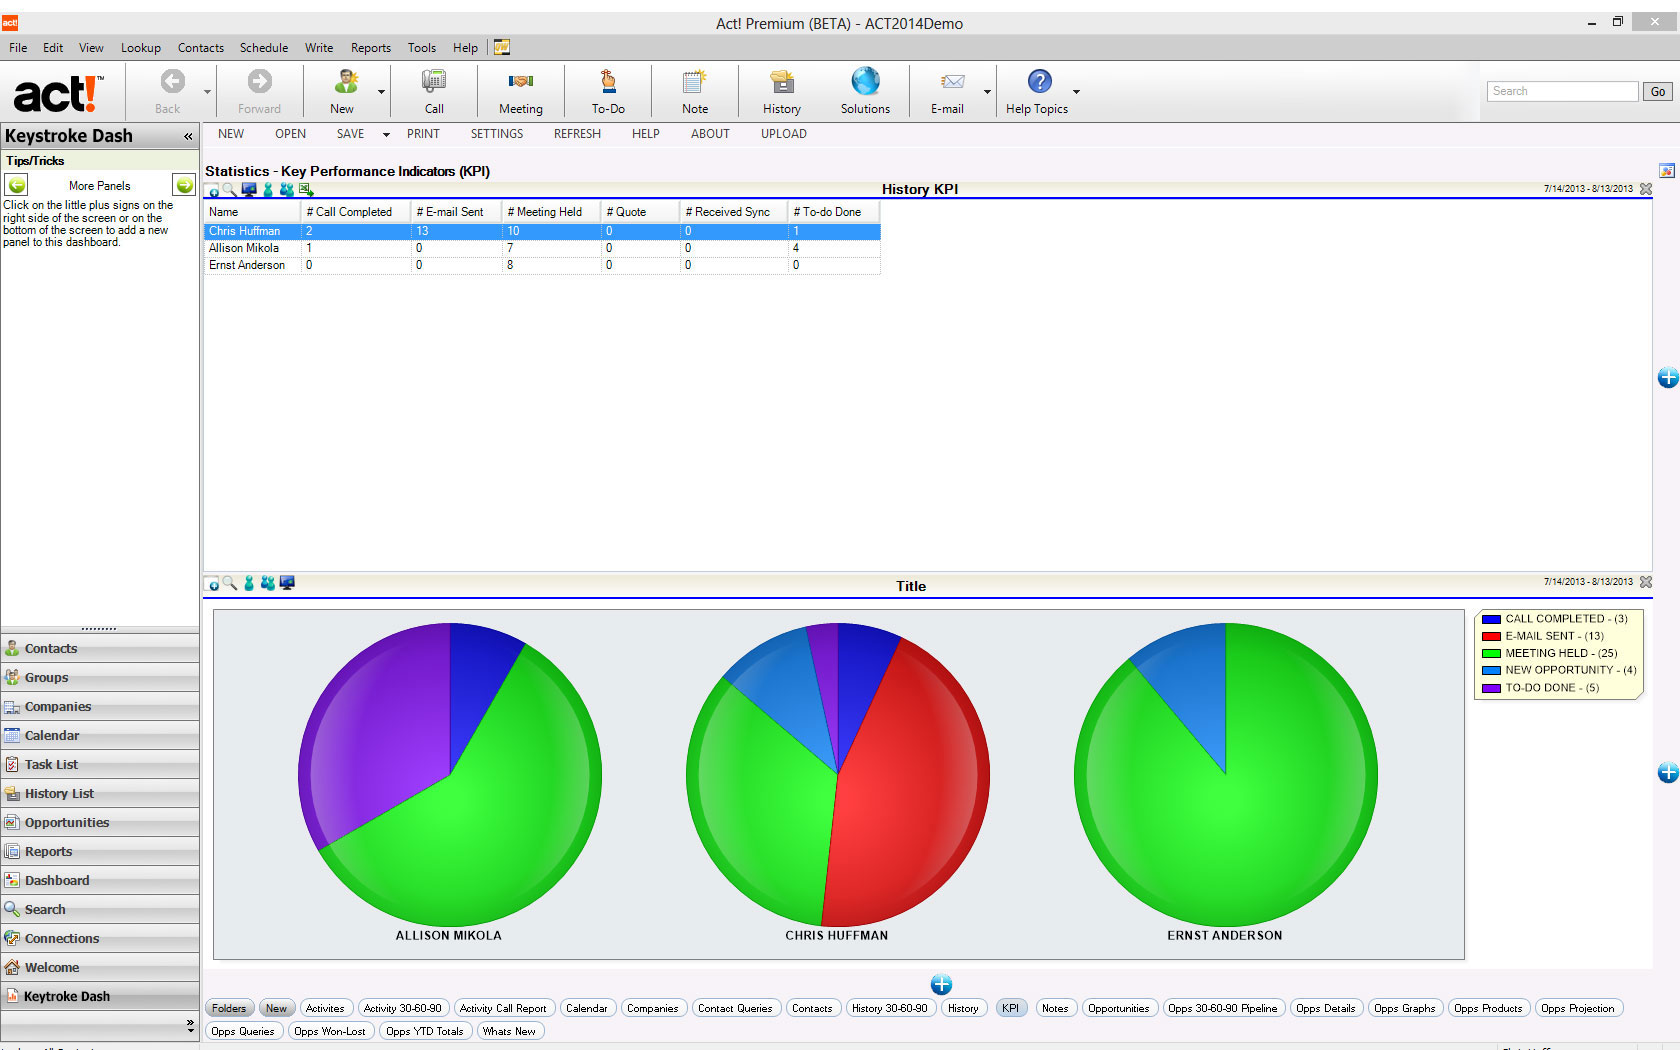The height and width of the screenshot is (1050, 1680).
Task: Open the Lookup menu
Action: (x=140, y=47)
